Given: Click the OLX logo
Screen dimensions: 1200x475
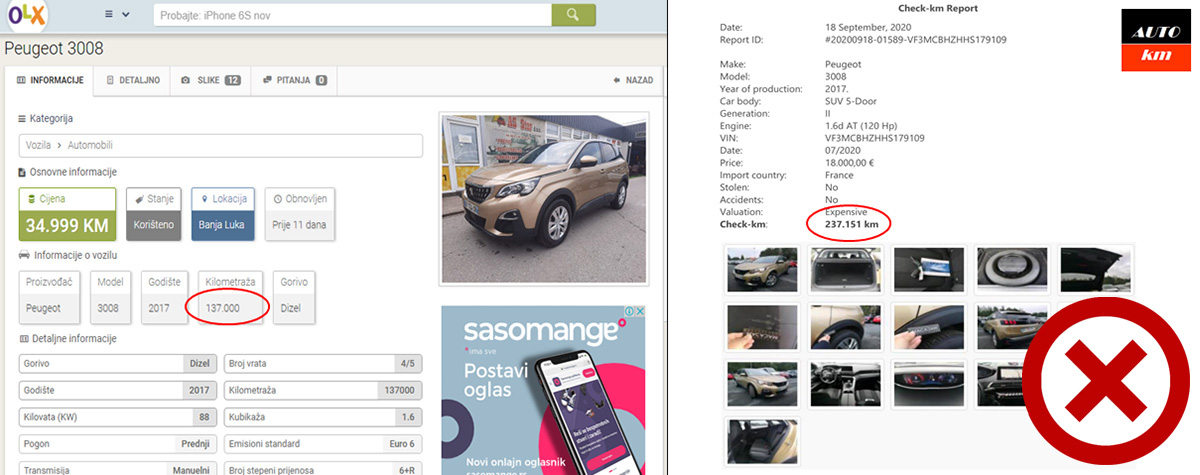Looking at the screenshot, I should 27,15.
